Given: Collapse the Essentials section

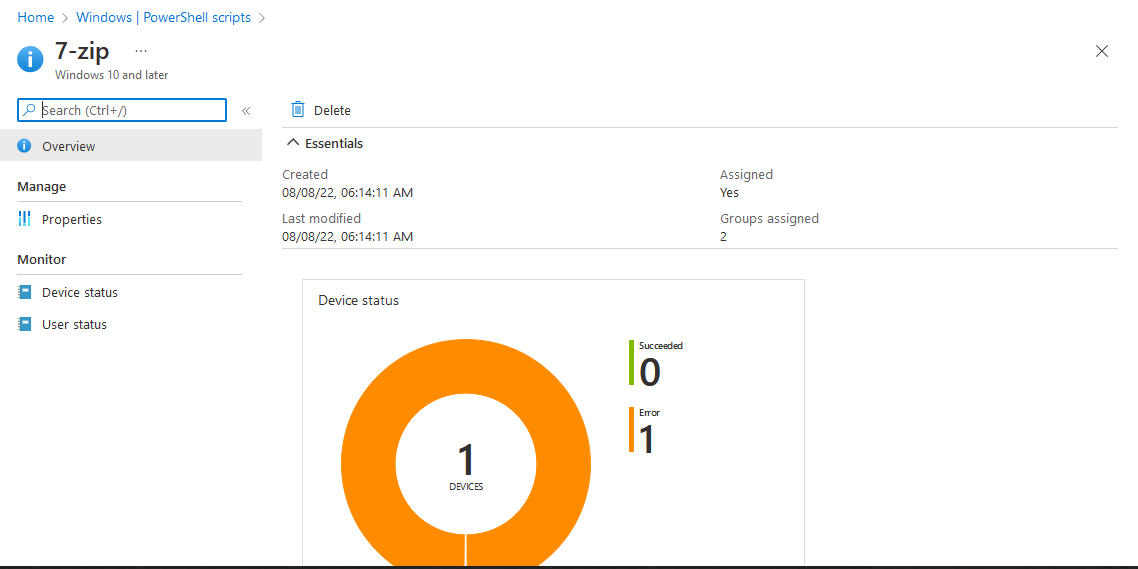Looking at the screenshot, I should (325, 144).
